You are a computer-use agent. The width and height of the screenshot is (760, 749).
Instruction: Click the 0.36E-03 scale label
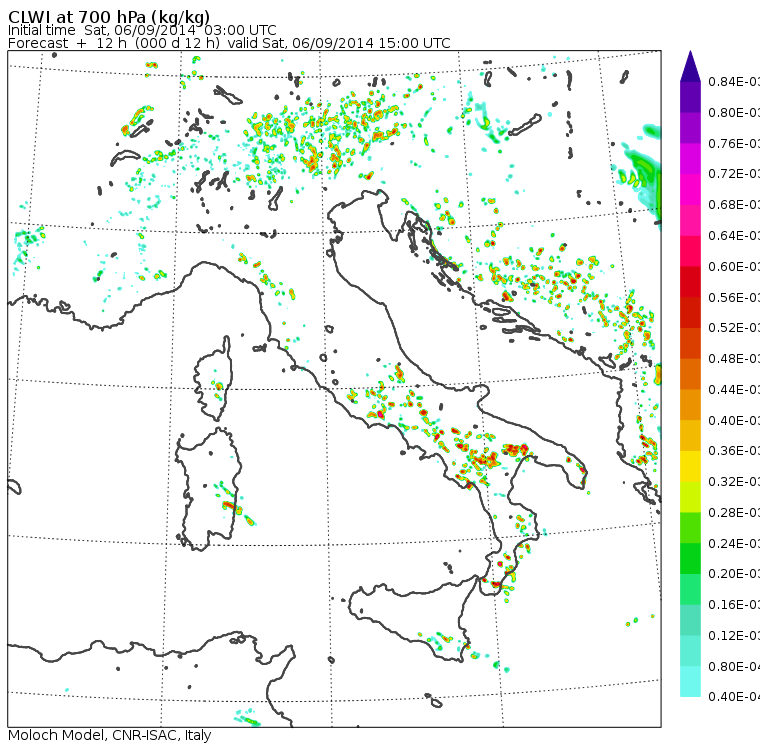pyautogui.click(x=734, y=451)
